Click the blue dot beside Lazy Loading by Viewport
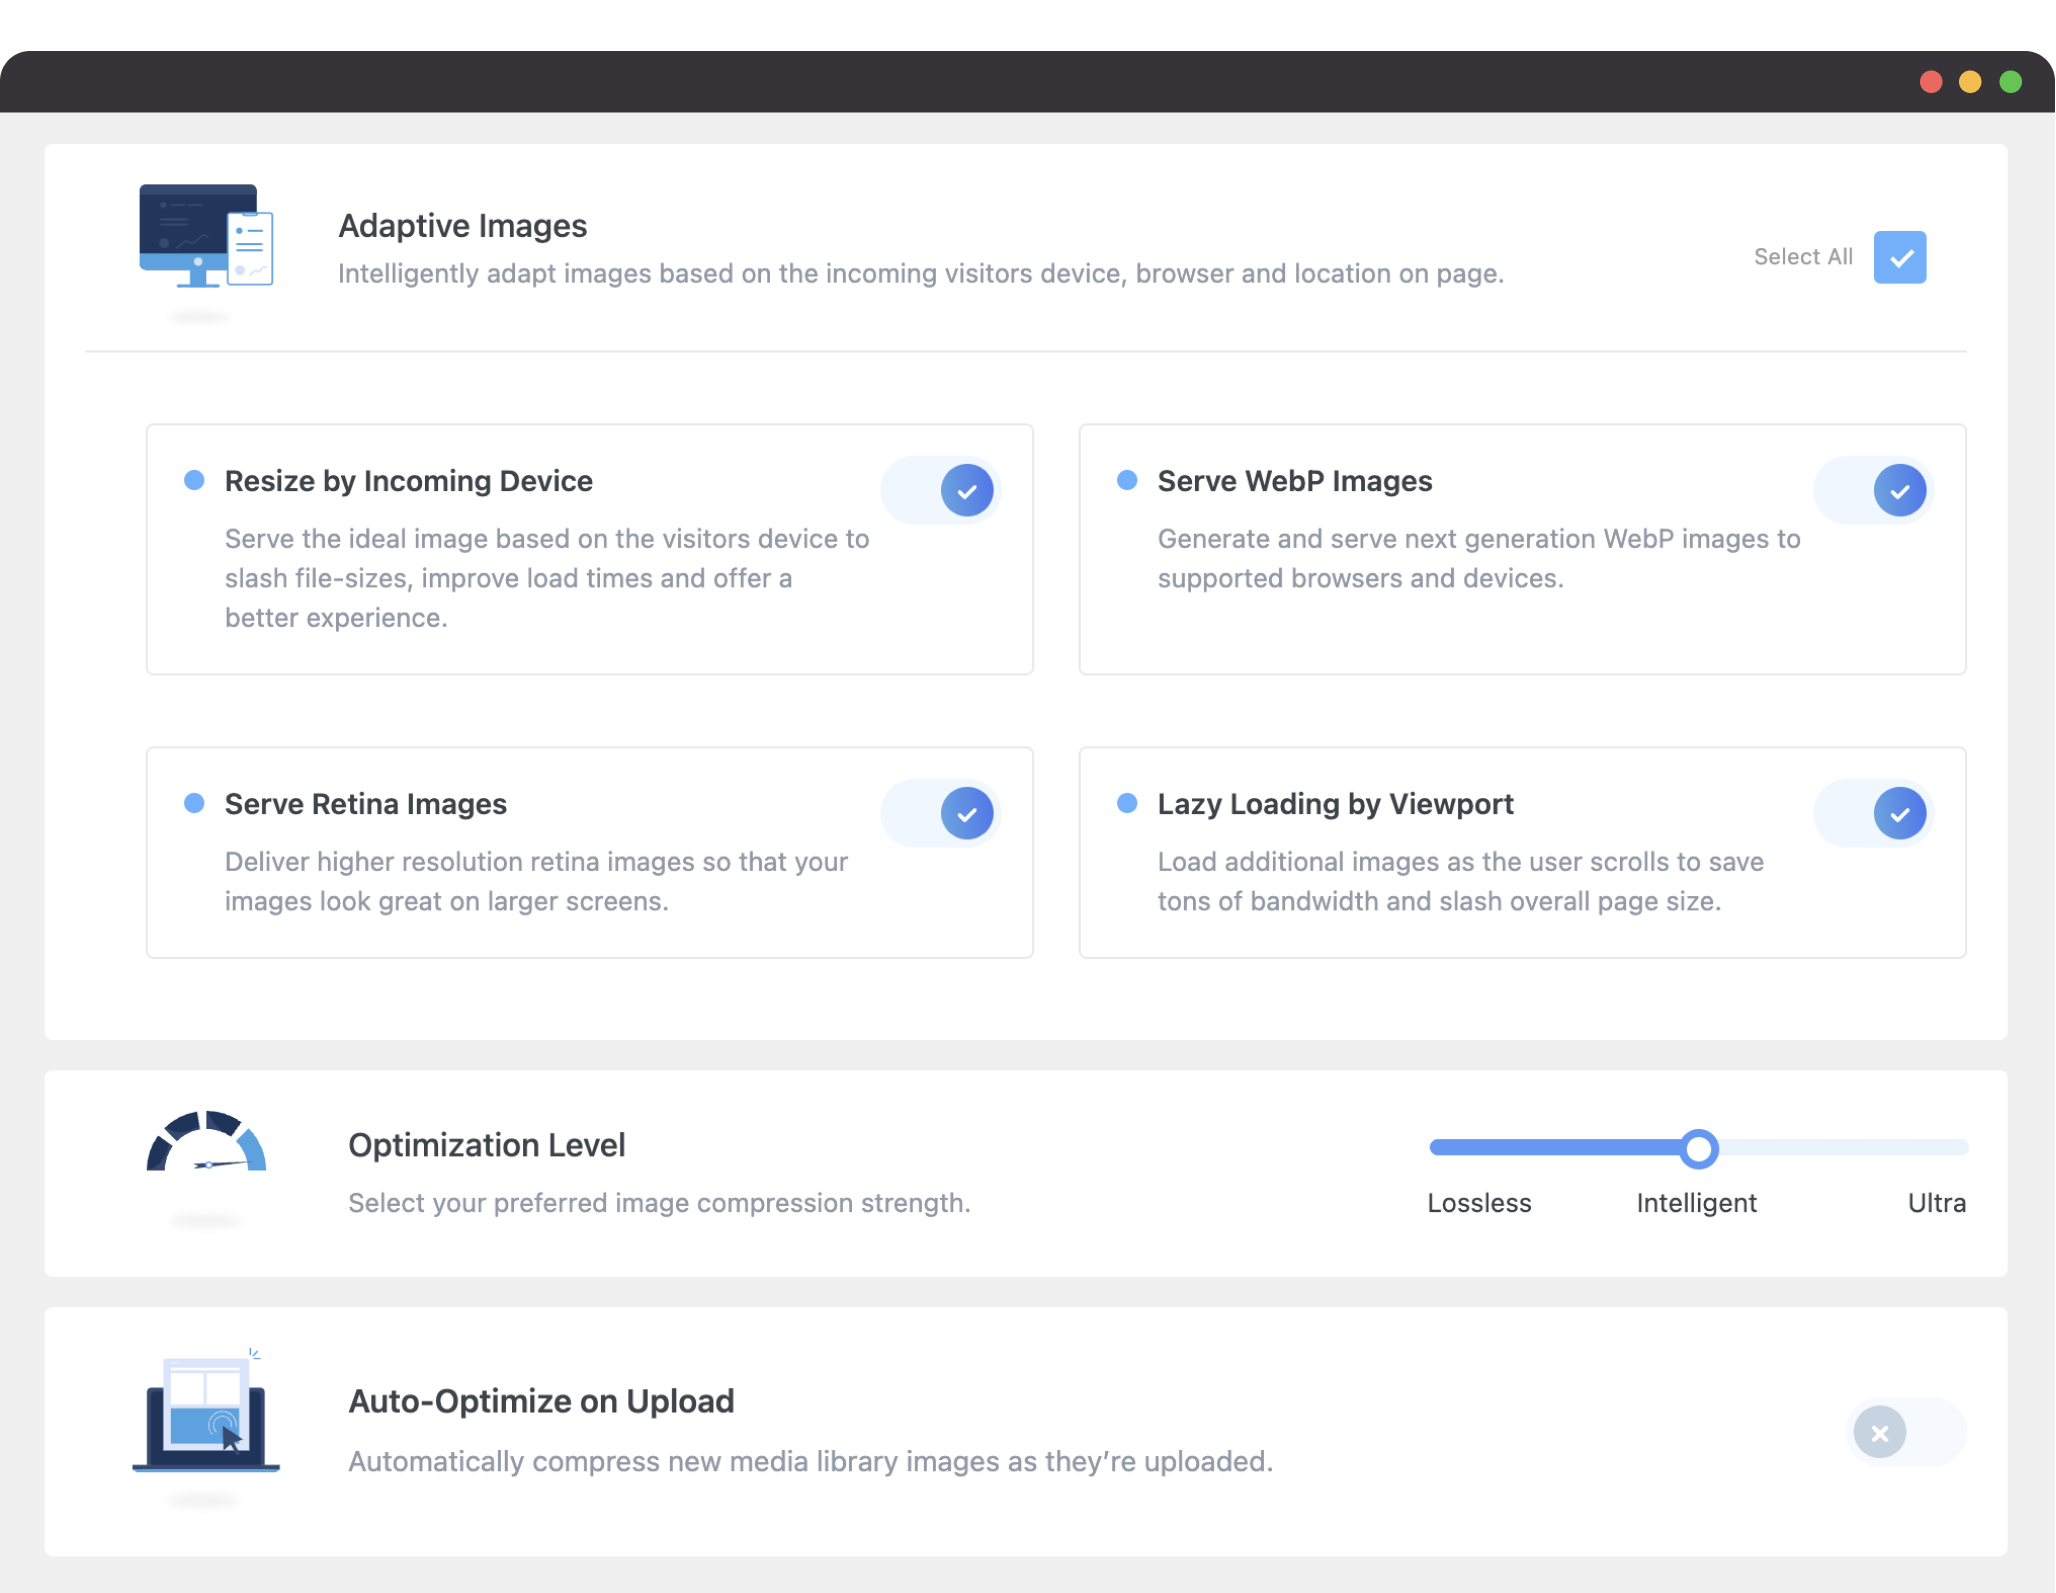Viewport: 2056px width, 1593px height. click(x=1127, y=804)
